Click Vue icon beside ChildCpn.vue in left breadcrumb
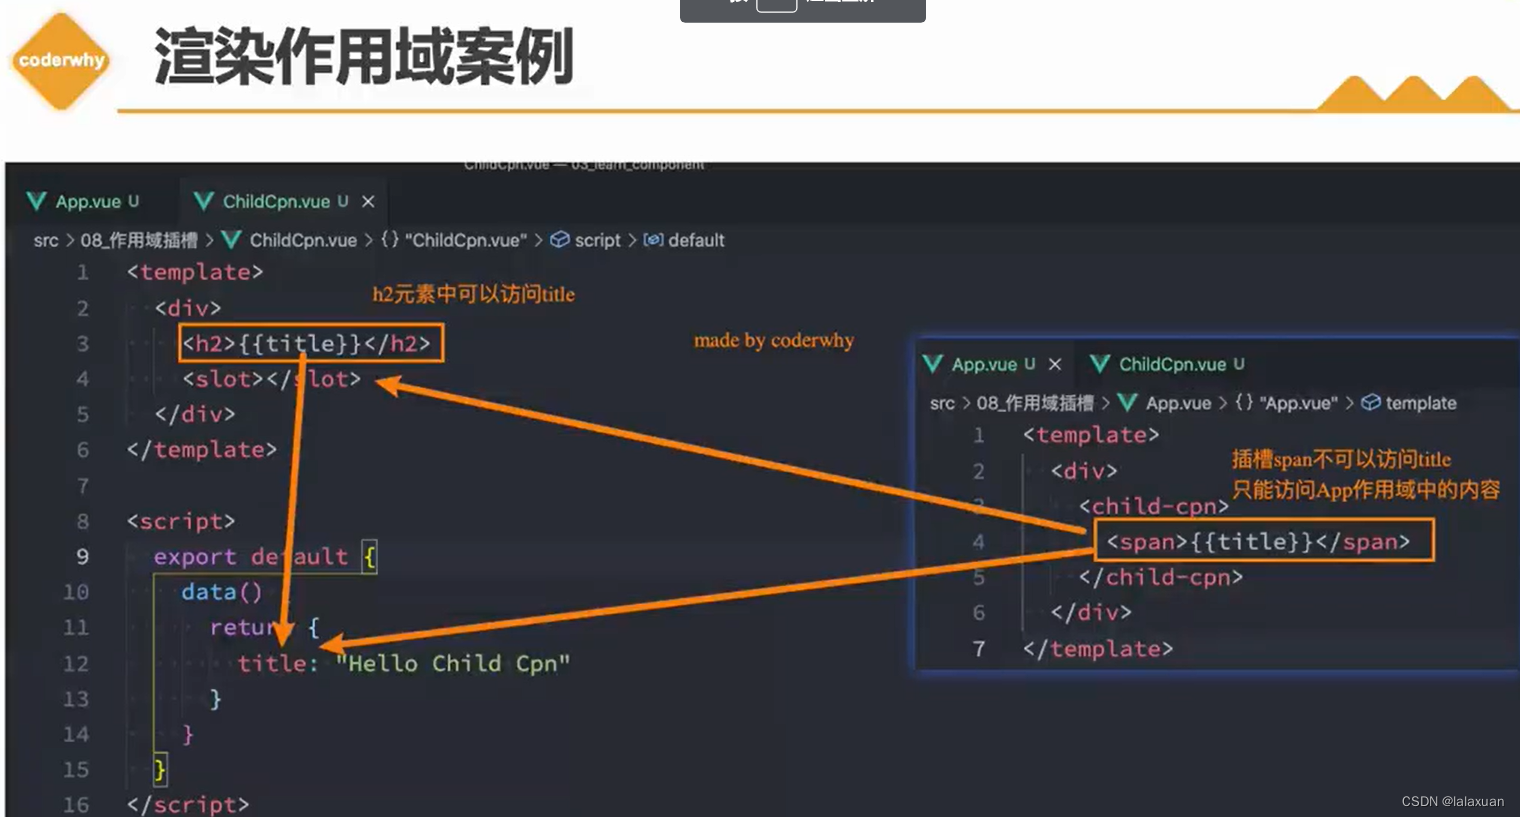Image resolution: width=1520 pixels, height=817 pixels. coord(231,240)
